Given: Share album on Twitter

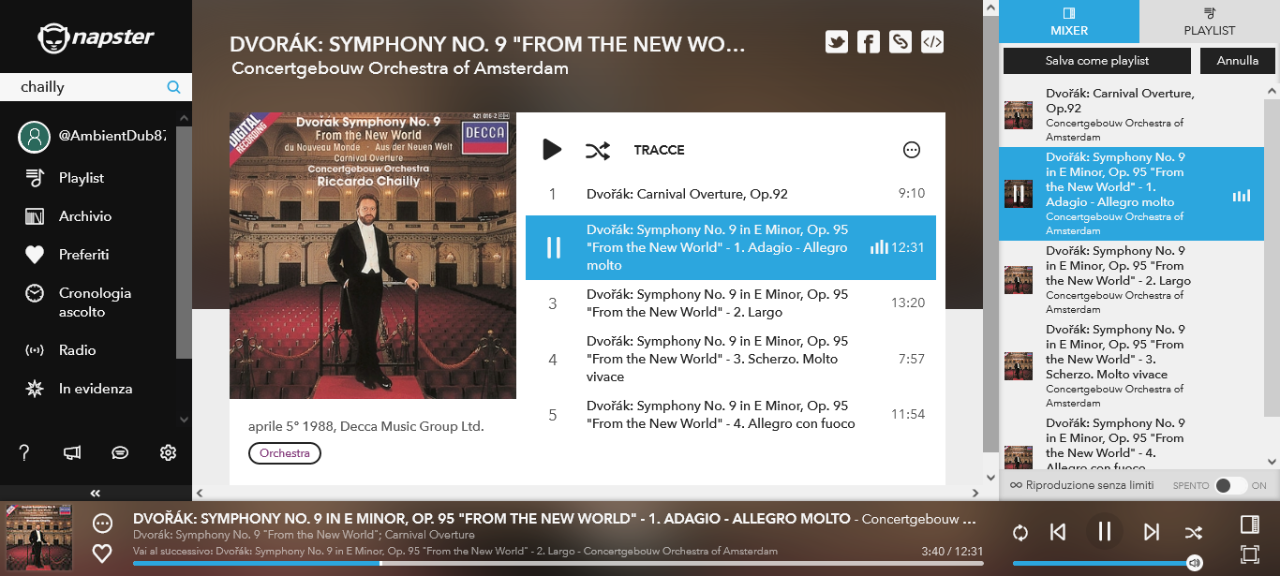Looking at the screenshot, I should coord(837,42).
